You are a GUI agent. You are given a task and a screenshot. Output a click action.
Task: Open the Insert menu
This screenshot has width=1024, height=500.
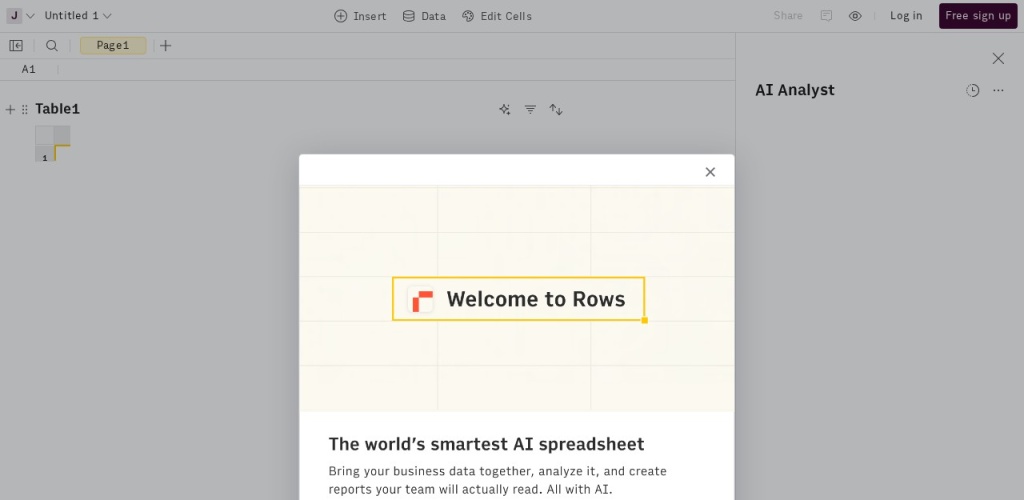point(360,16)
